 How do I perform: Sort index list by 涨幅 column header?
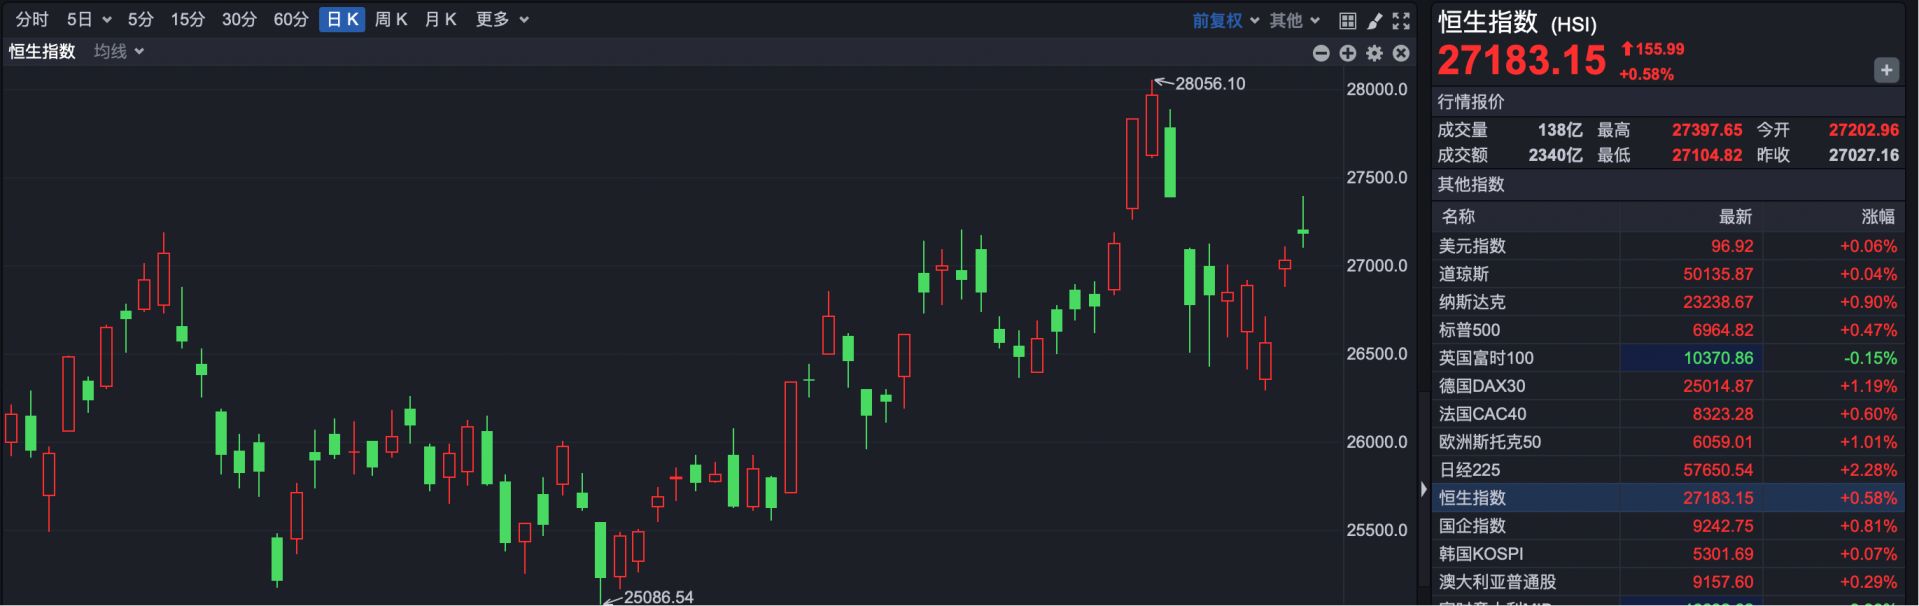click(1877, 217)
